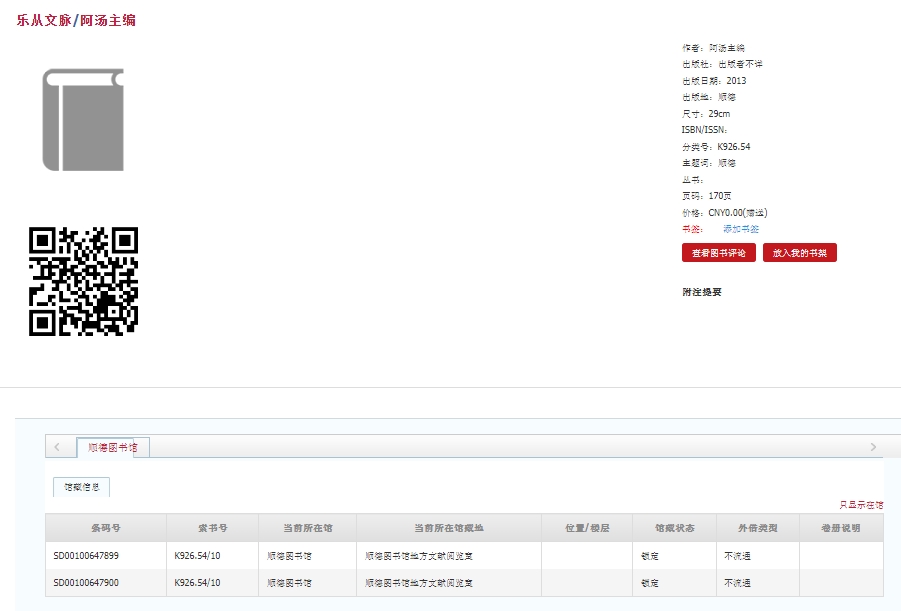This screenshot has width=901, height=611.
Task: Click the right arrow of the library tabs
Action: [872, 447]
